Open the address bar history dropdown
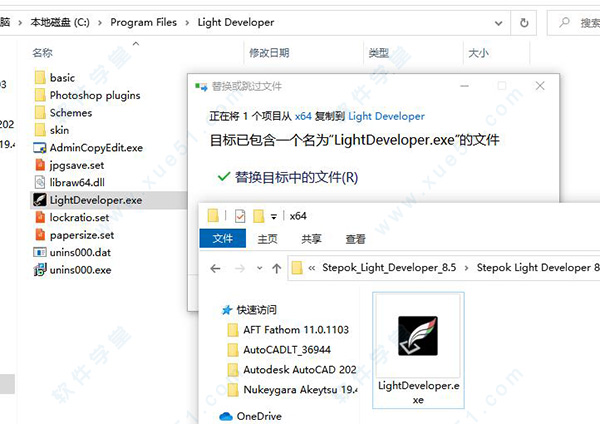 [498, 23]
